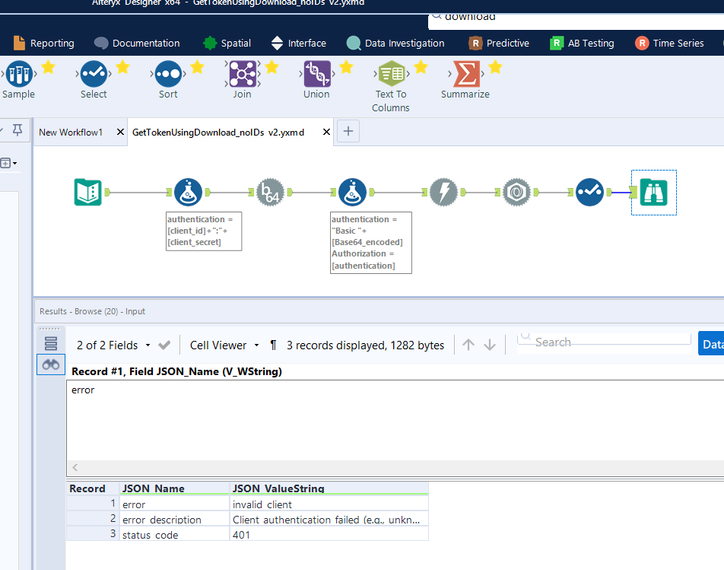The image size is (724, 570).
Task: Click the Data button in results
Action: pyautogui.click(x=711, y=344)
